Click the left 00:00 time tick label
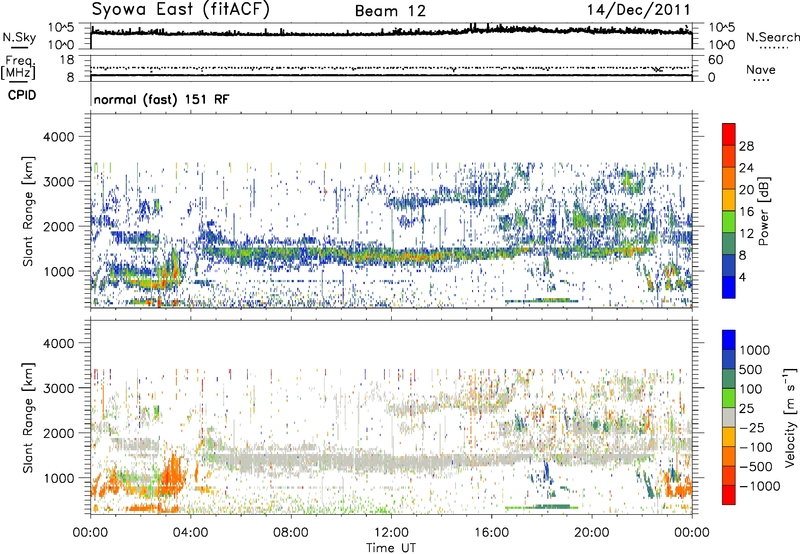Screen dimensions: 800x554 point(91,533)
